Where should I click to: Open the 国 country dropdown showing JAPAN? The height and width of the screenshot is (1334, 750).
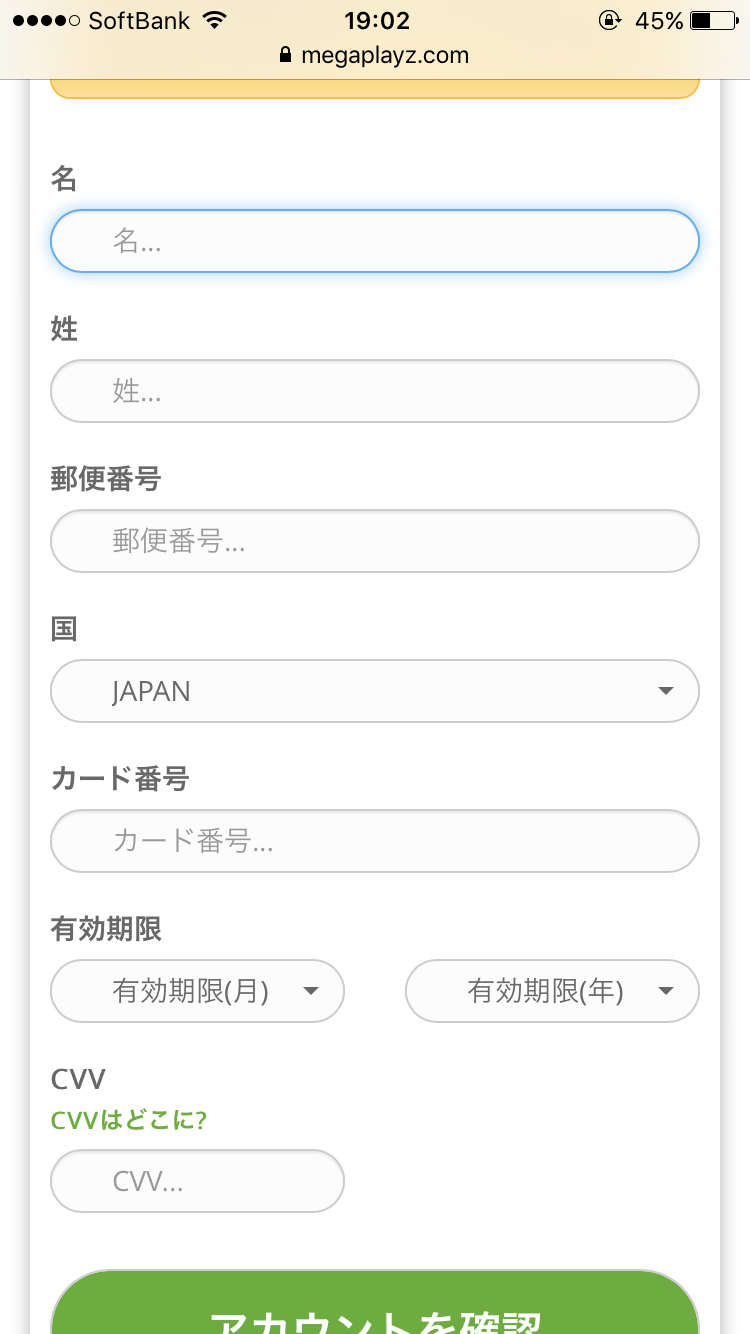pos(374,691)
